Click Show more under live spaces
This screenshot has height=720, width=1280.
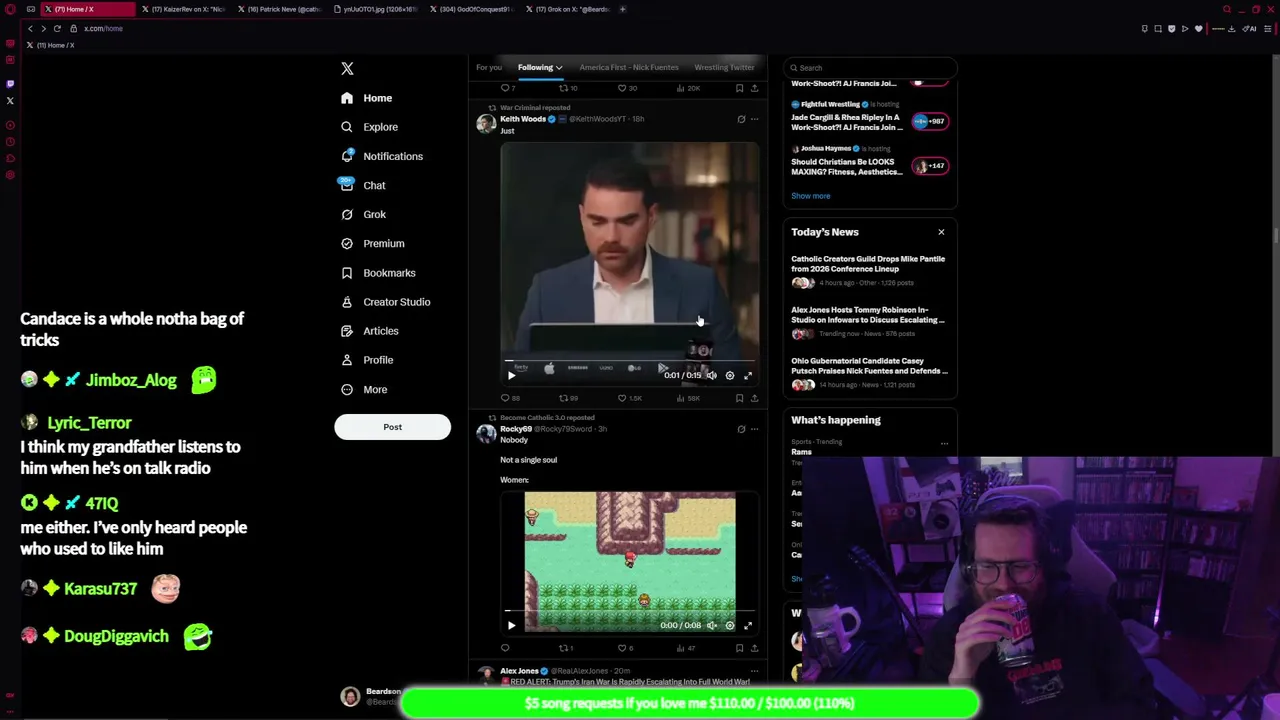(811, 196)
